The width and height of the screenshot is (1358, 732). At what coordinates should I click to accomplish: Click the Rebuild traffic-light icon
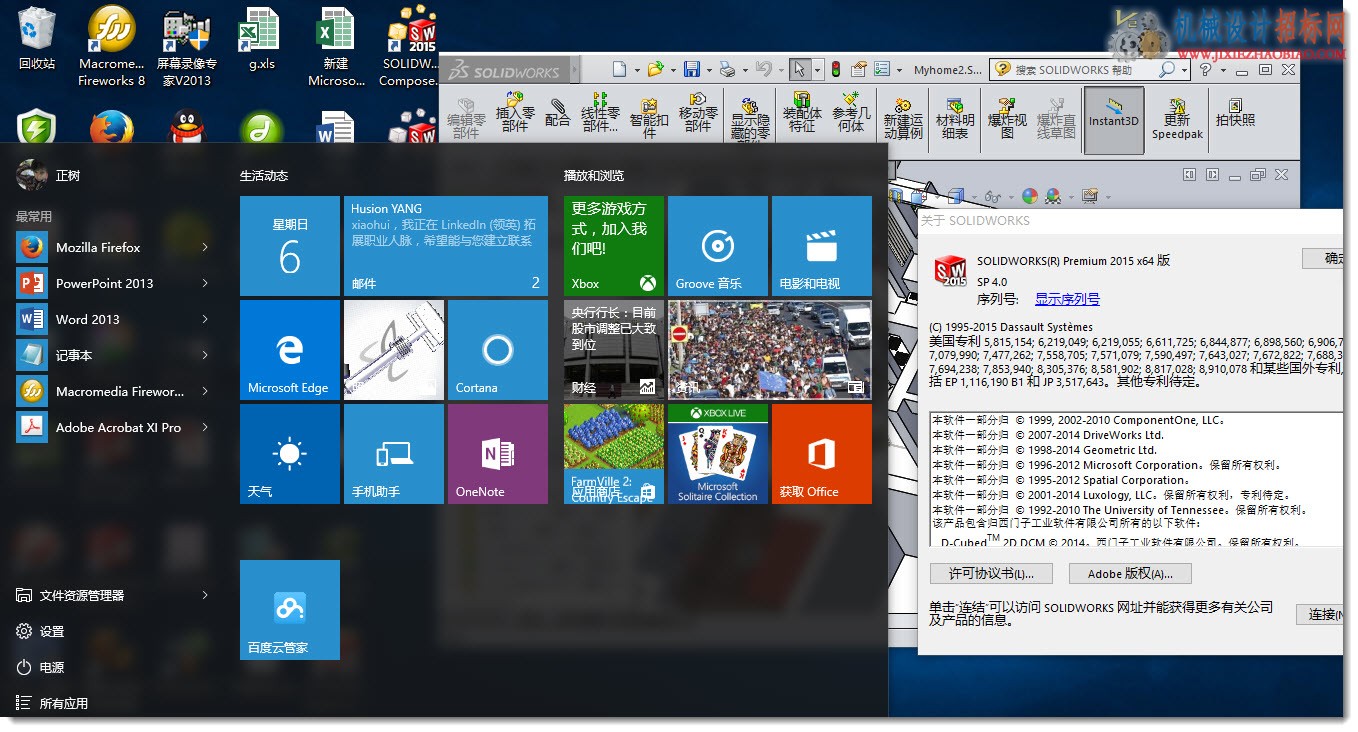[x=835, y=69]
